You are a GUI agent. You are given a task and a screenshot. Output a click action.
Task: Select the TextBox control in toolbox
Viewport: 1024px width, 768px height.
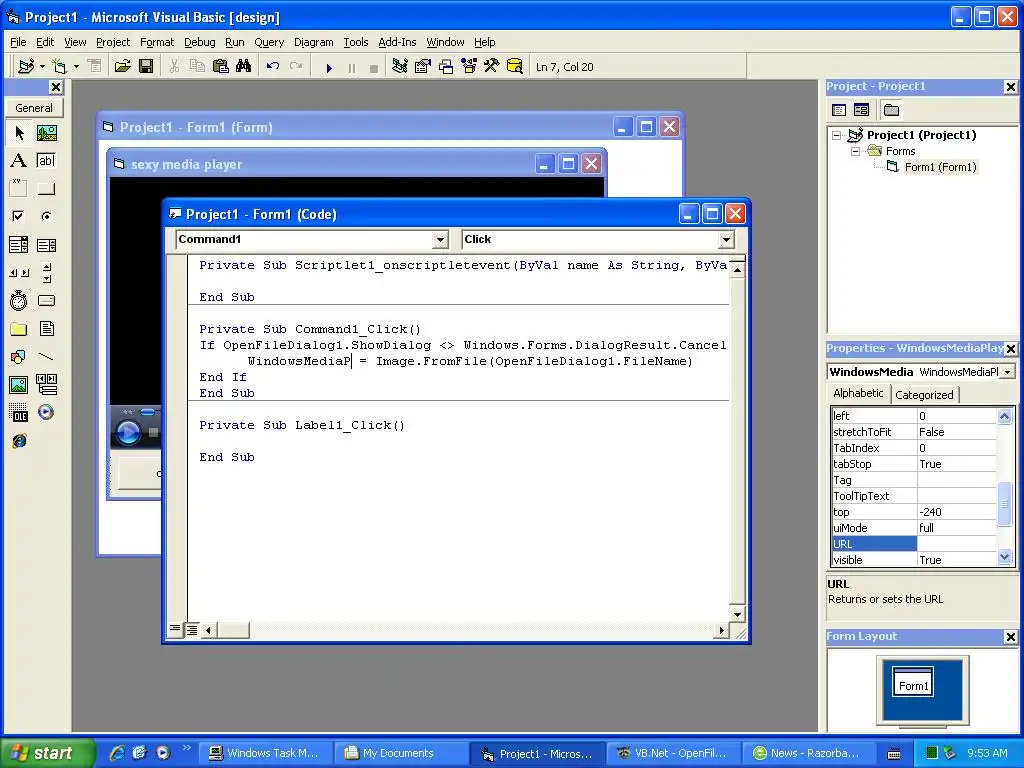tap(46, 161)
